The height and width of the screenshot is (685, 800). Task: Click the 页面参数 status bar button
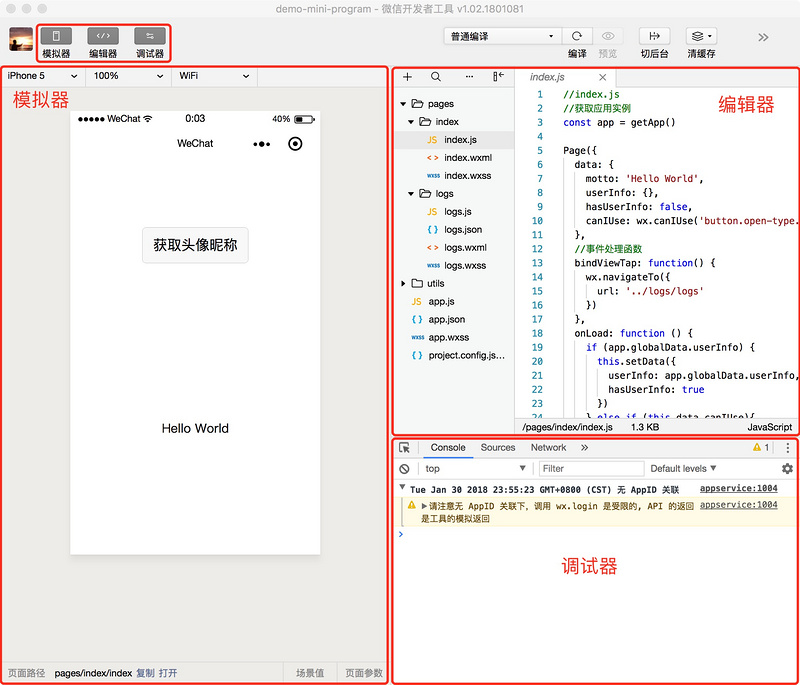(x=364, y=673)
